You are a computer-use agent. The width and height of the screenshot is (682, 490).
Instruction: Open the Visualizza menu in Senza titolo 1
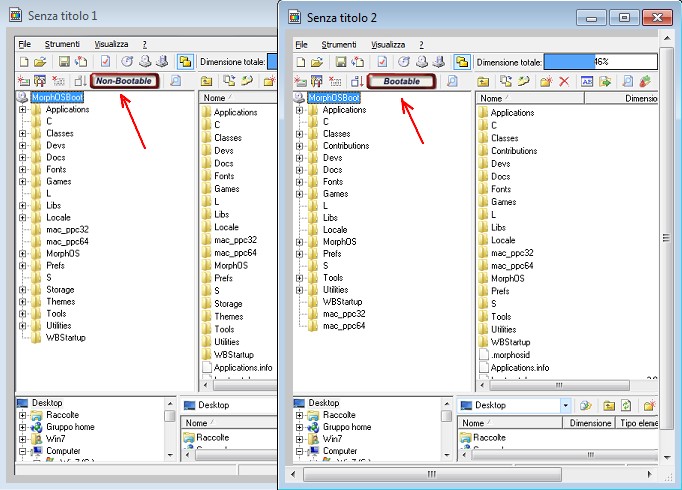pyautogui.click(x=111, y=45)
